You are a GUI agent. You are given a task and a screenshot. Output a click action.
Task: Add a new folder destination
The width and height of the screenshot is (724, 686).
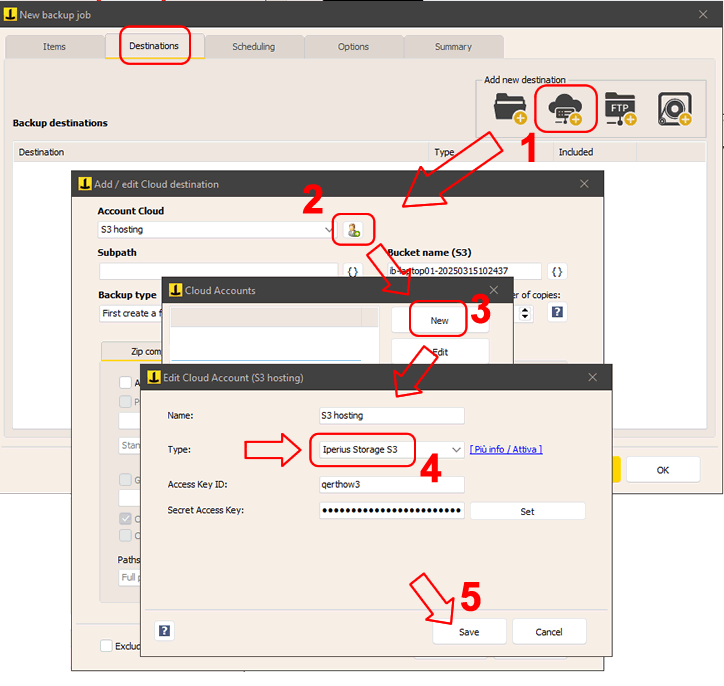[x=509, y=108]
